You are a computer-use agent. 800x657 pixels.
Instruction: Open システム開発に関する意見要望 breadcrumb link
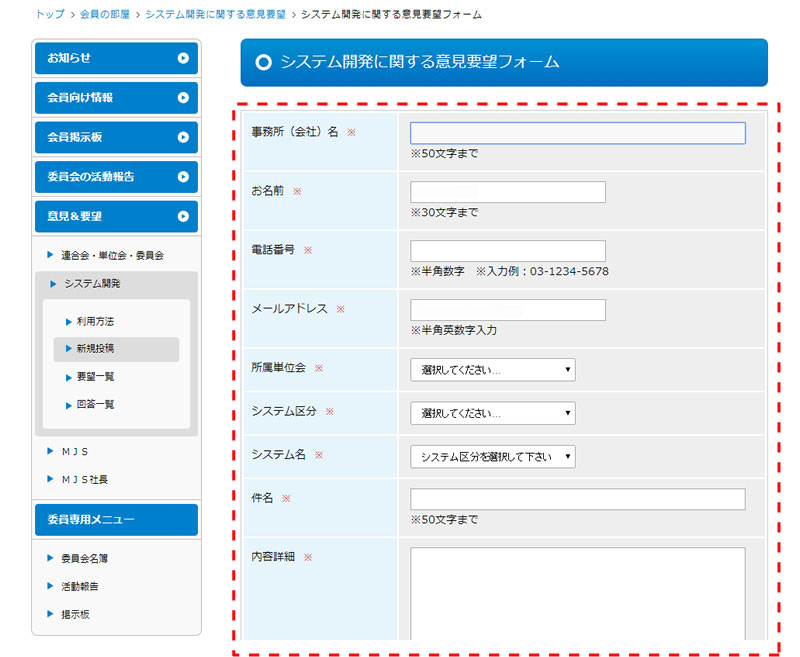tap(215, 14)
